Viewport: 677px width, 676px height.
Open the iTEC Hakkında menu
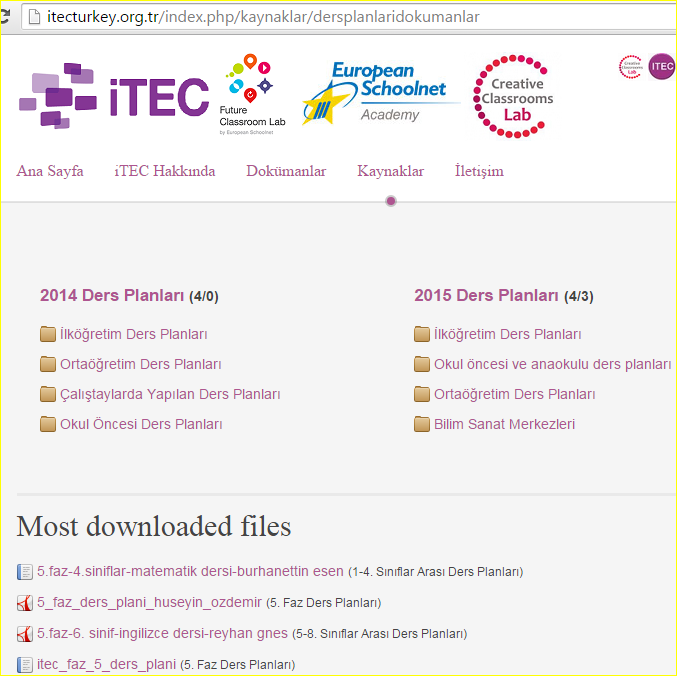click(x=165, y=171)
